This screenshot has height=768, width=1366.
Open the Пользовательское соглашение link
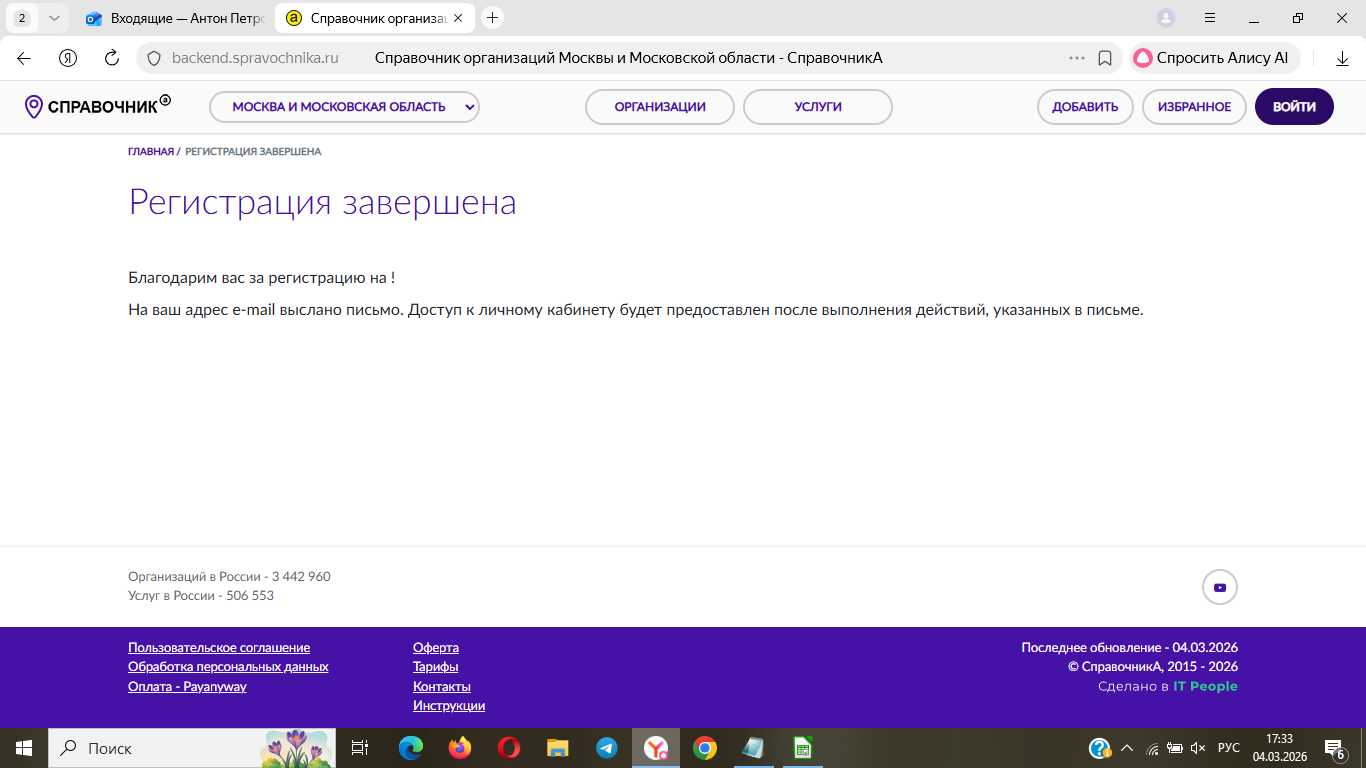pos(219,648)
